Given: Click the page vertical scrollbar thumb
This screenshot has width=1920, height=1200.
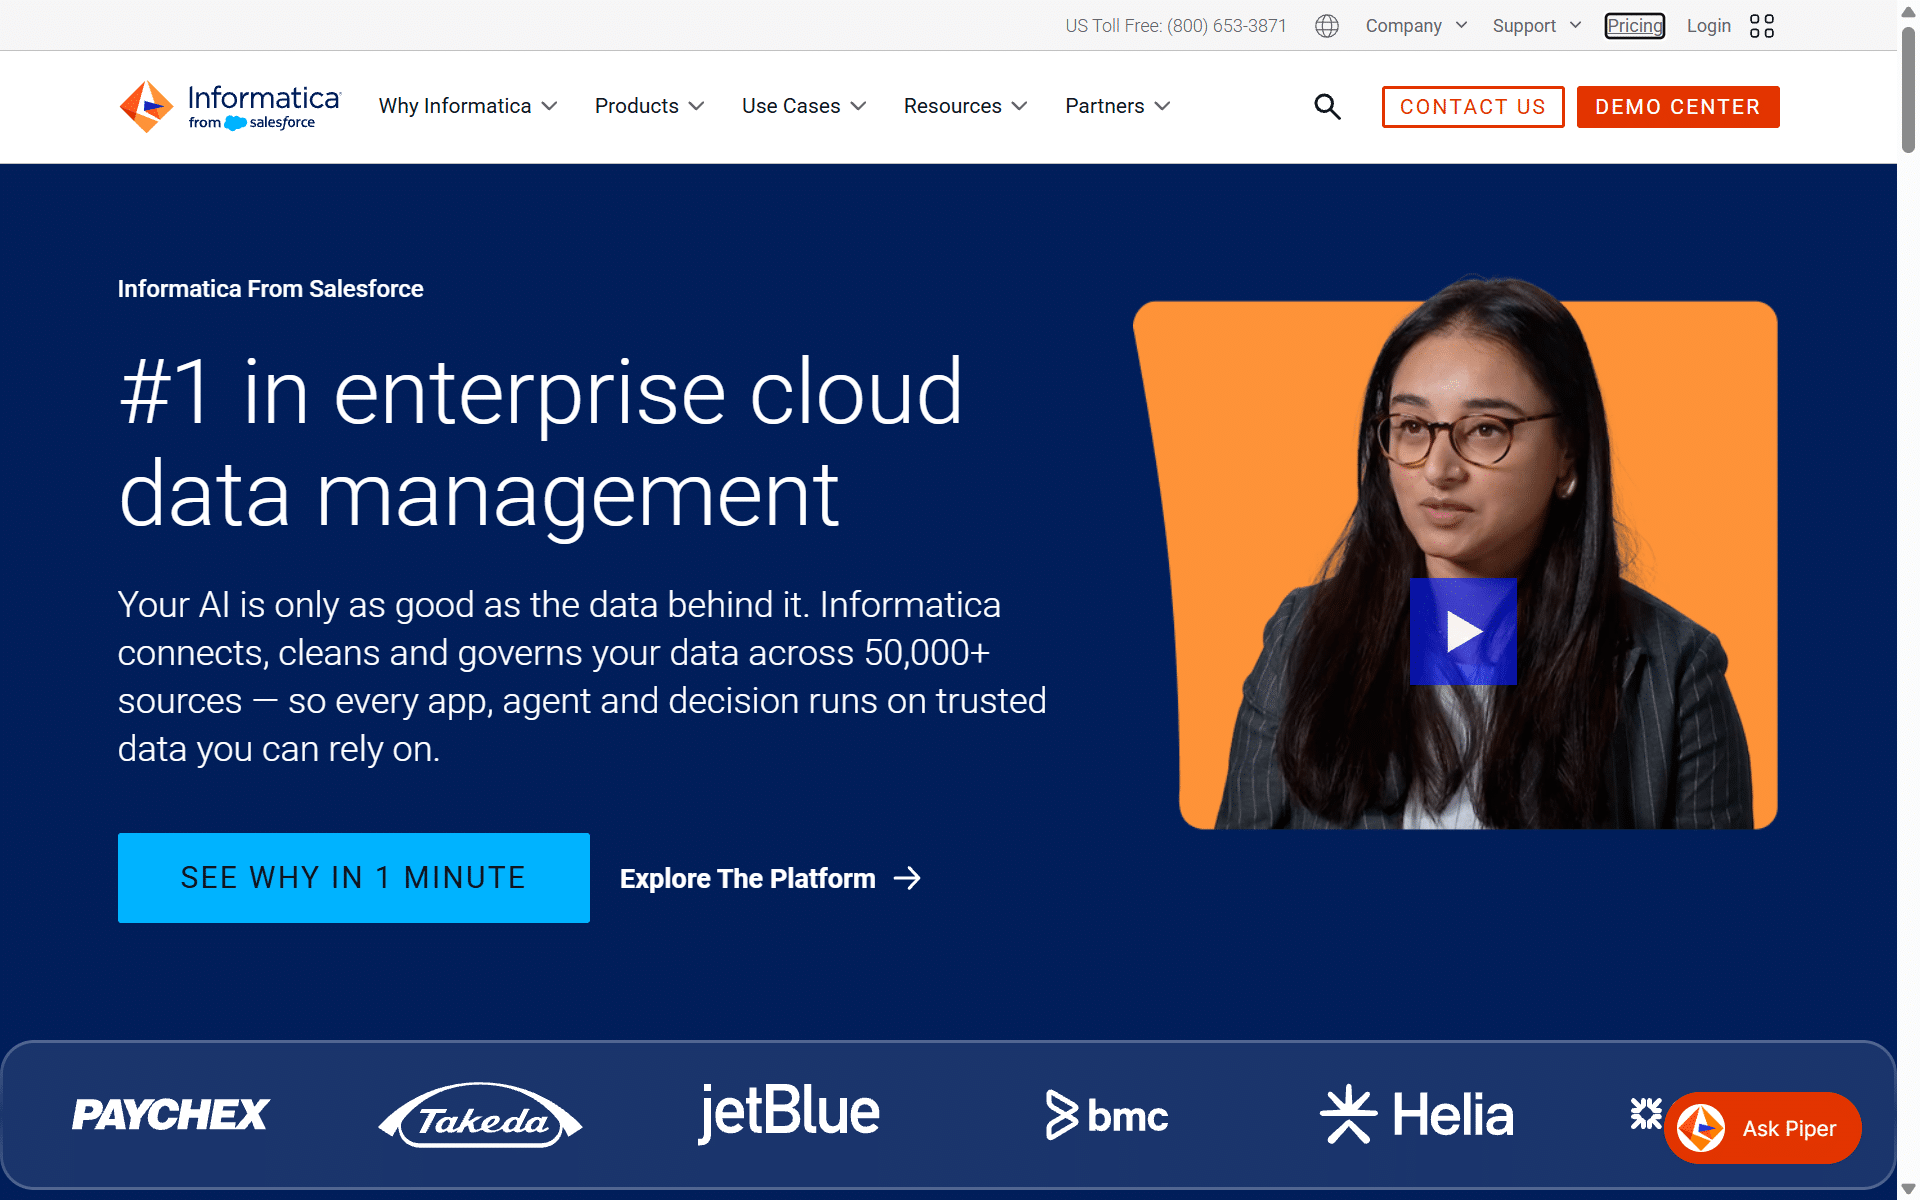Looking at the screenshot, I should (x=1908, y=90).
